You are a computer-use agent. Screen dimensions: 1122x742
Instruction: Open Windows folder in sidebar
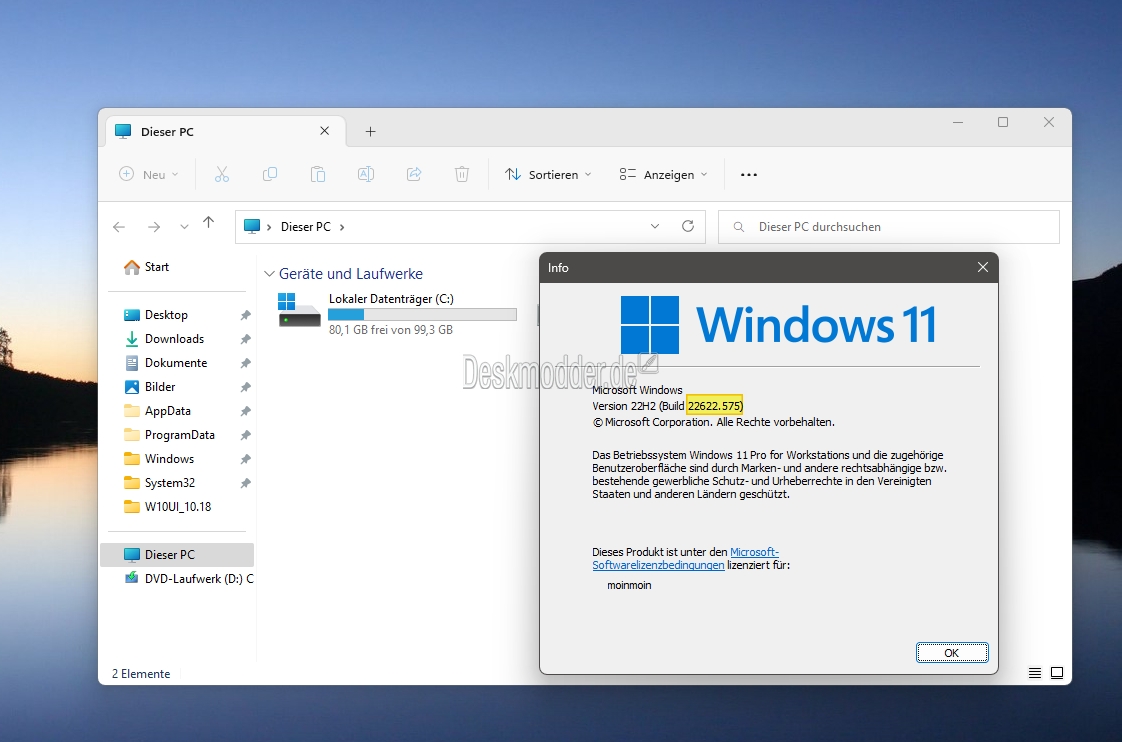tap(169, 459)
